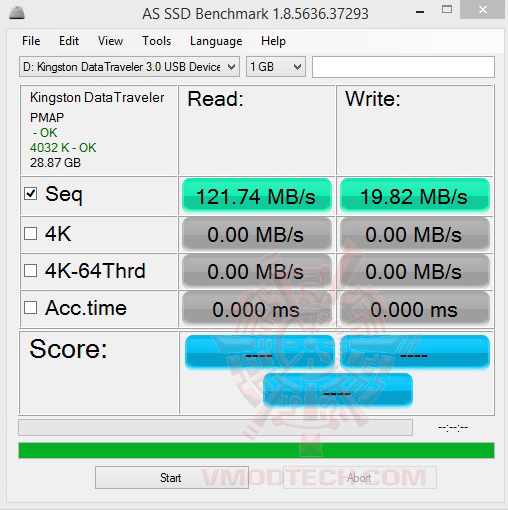Image resolution: width=508 pixels, height=510 pixels.
Task: Close the AS SSD Benchmark window
Action: (x=483, y=10)
